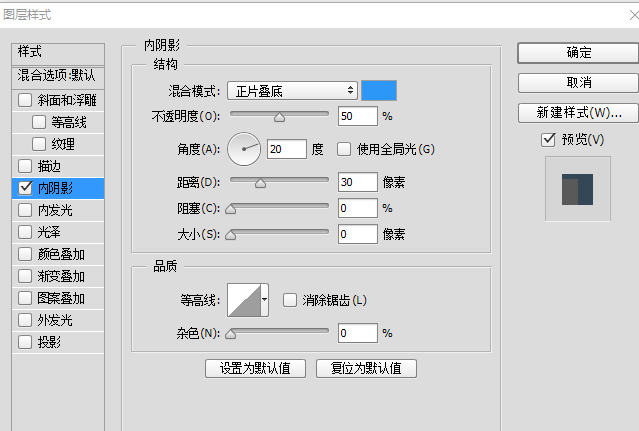Open the blue shadow color swatch

tap(379, 90)
